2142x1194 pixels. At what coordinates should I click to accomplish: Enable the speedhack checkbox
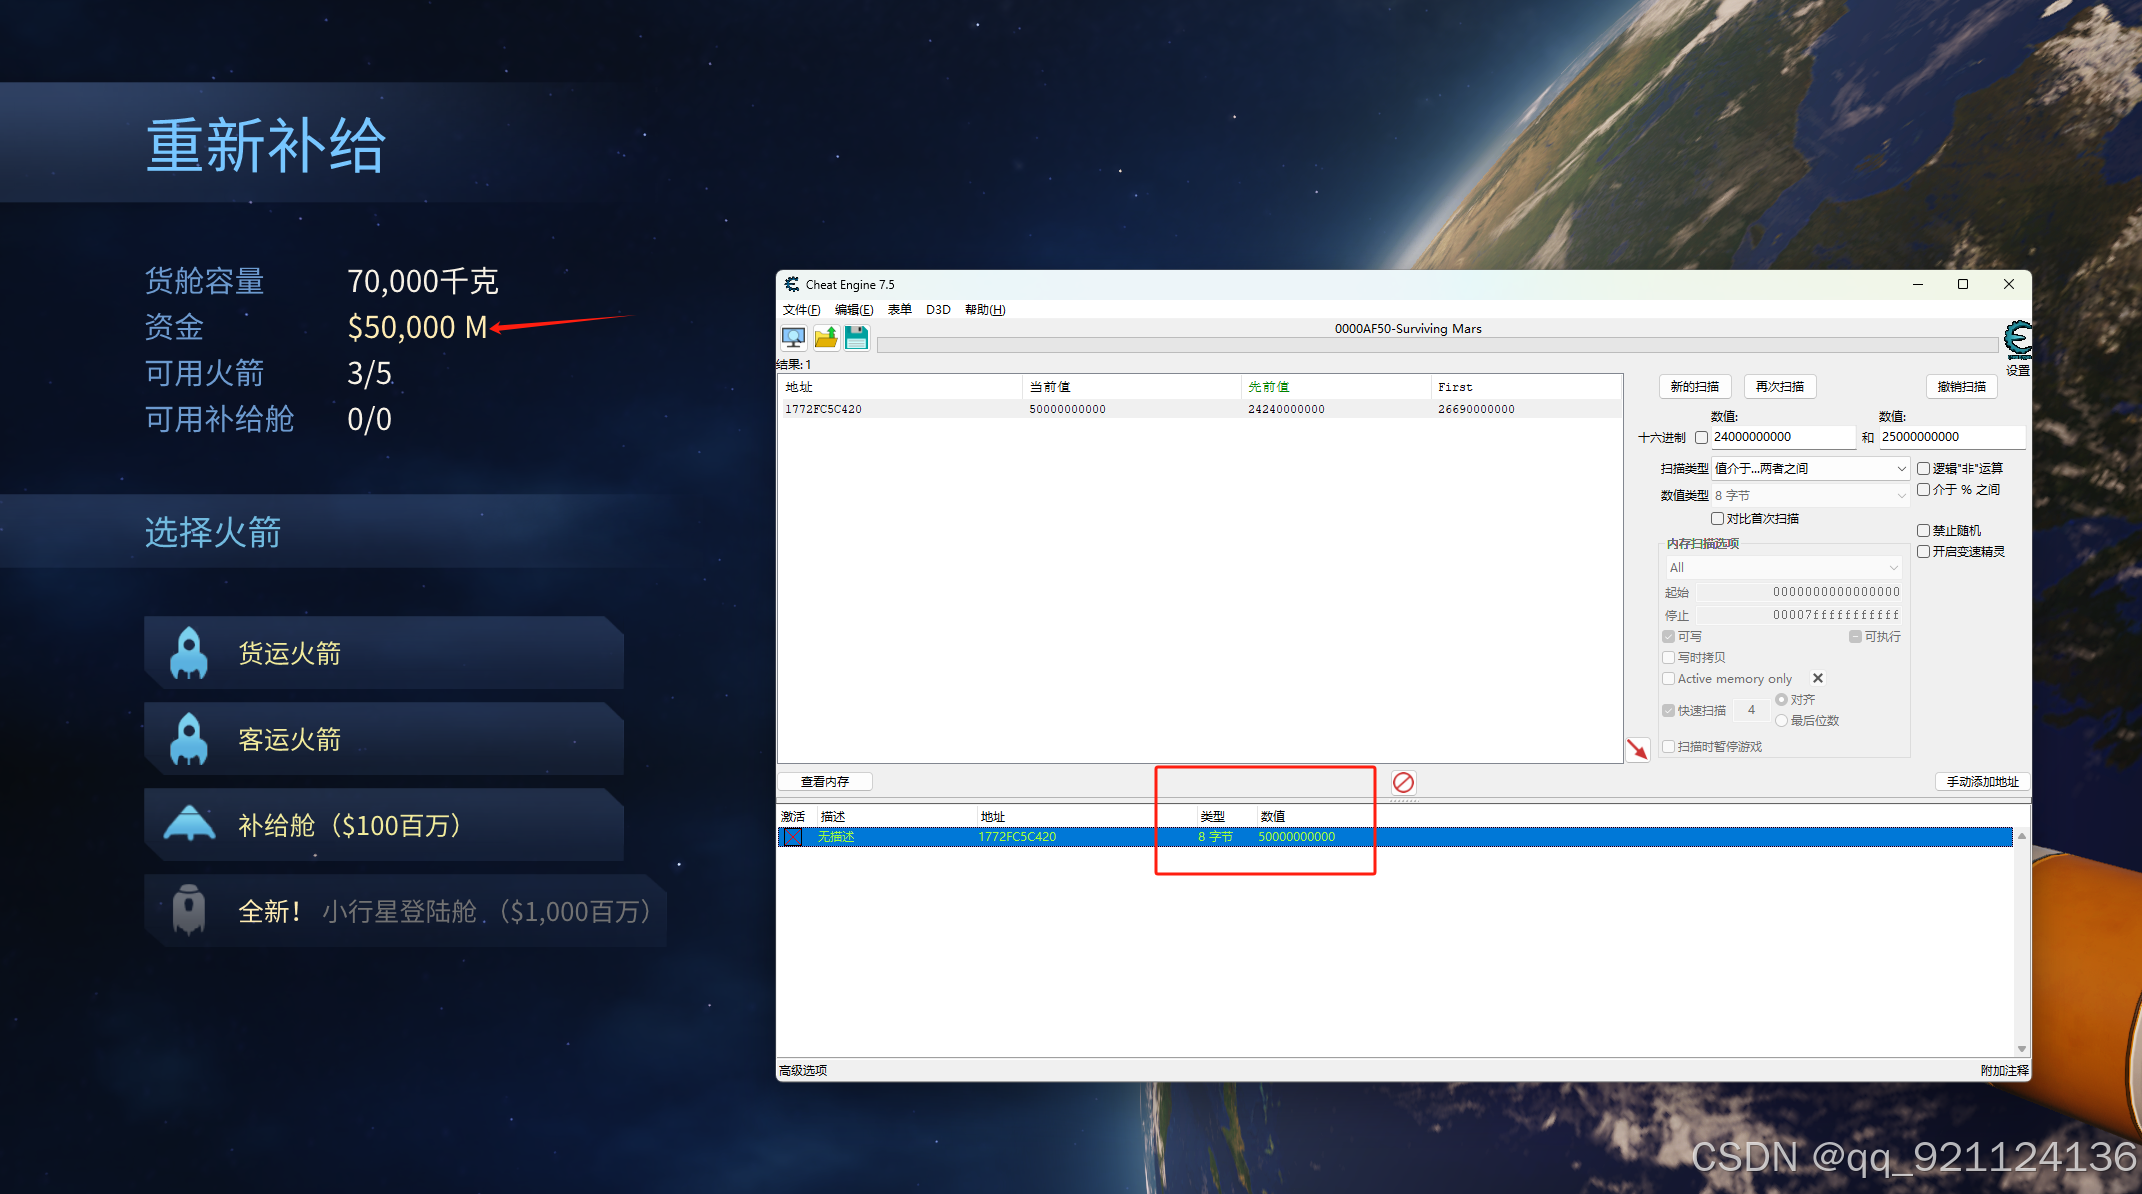(1923, 552)
